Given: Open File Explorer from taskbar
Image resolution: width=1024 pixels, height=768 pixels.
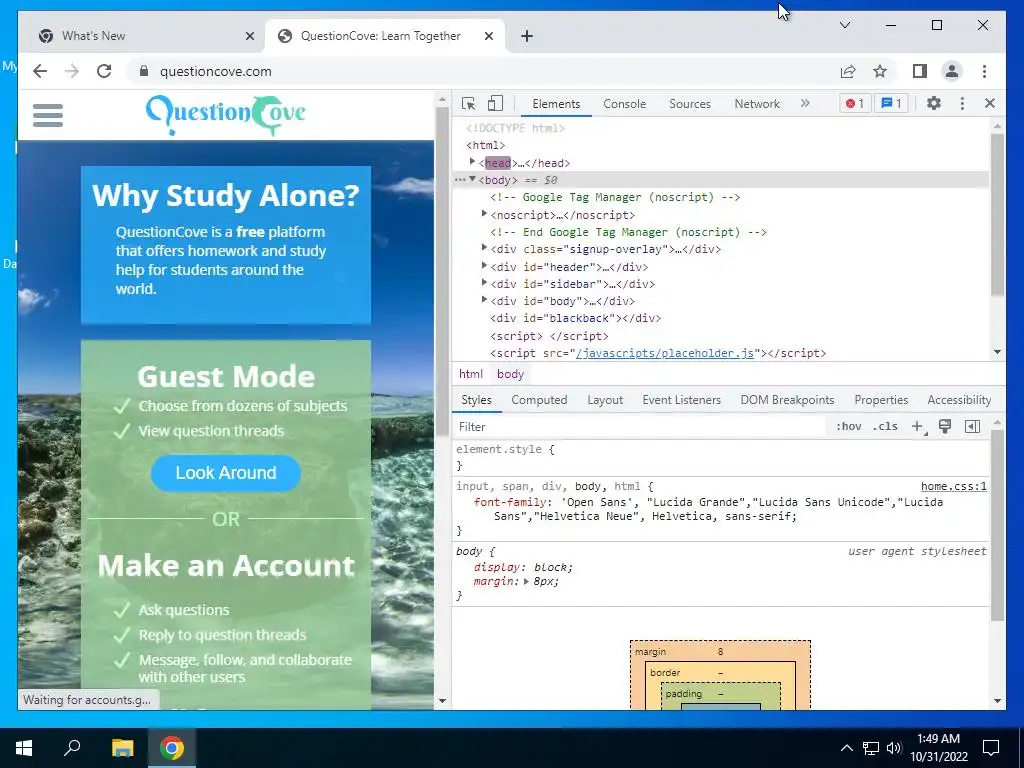Looking at the screenshot, I should click(x=122, y=748).
